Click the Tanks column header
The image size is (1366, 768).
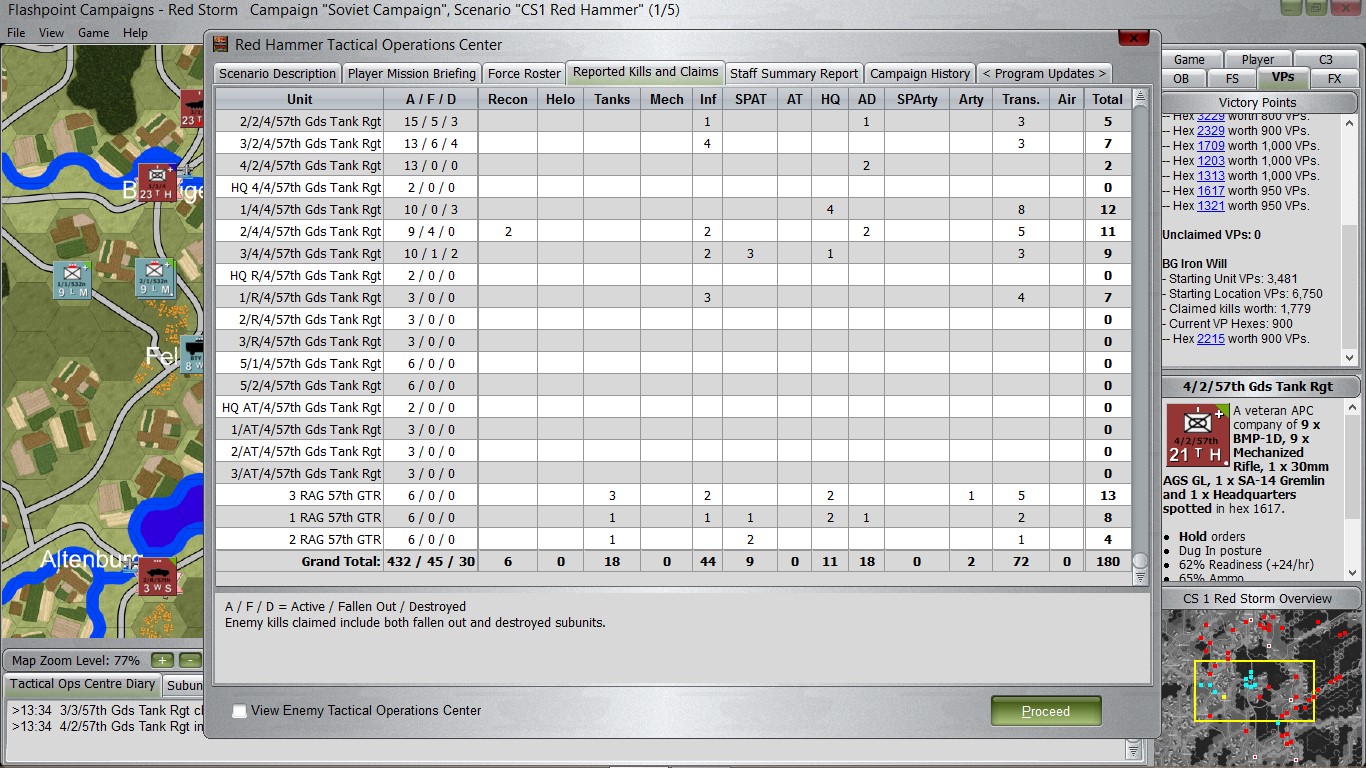[612, 99]
